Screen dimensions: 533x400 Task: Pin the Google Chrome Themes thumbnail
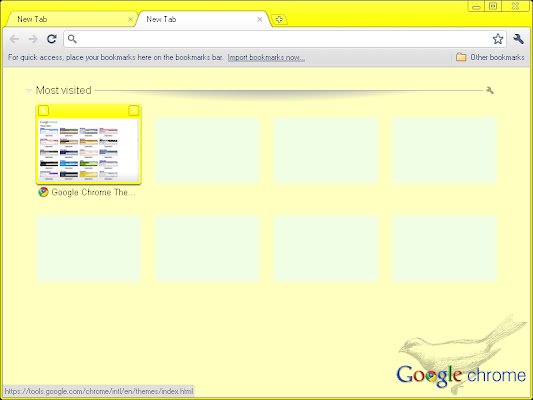44,110
